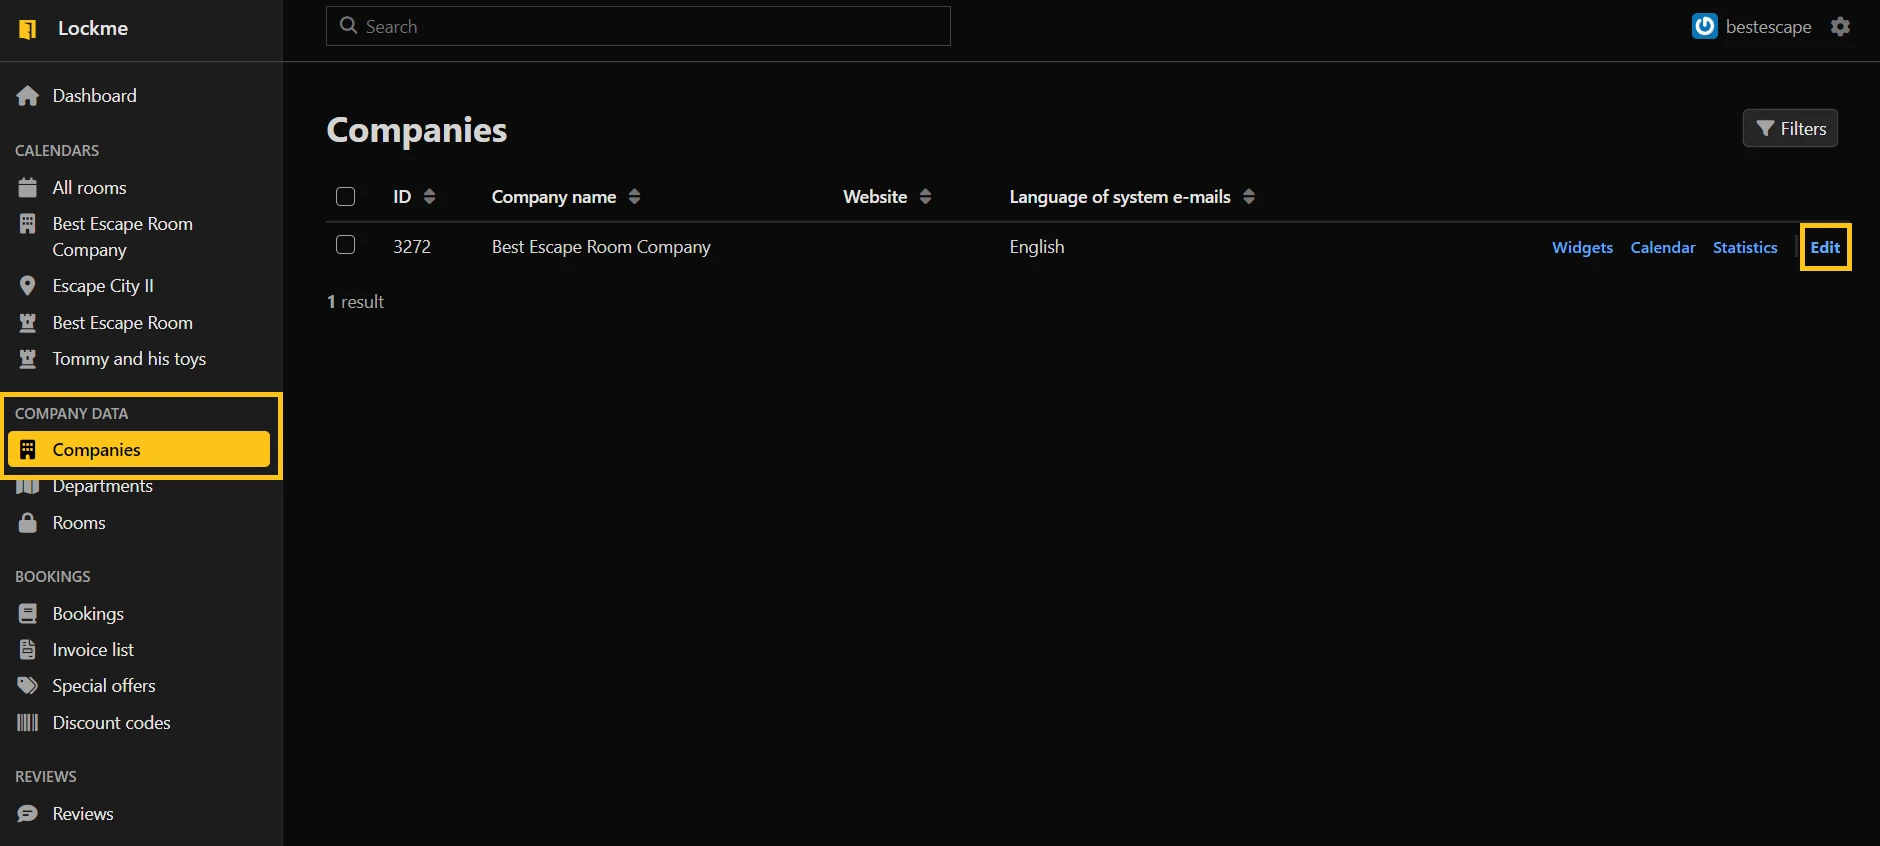Open Widgets link for Best Escape Room Company
This screenshot has width=1880, height=846.
coord(1582,248)
